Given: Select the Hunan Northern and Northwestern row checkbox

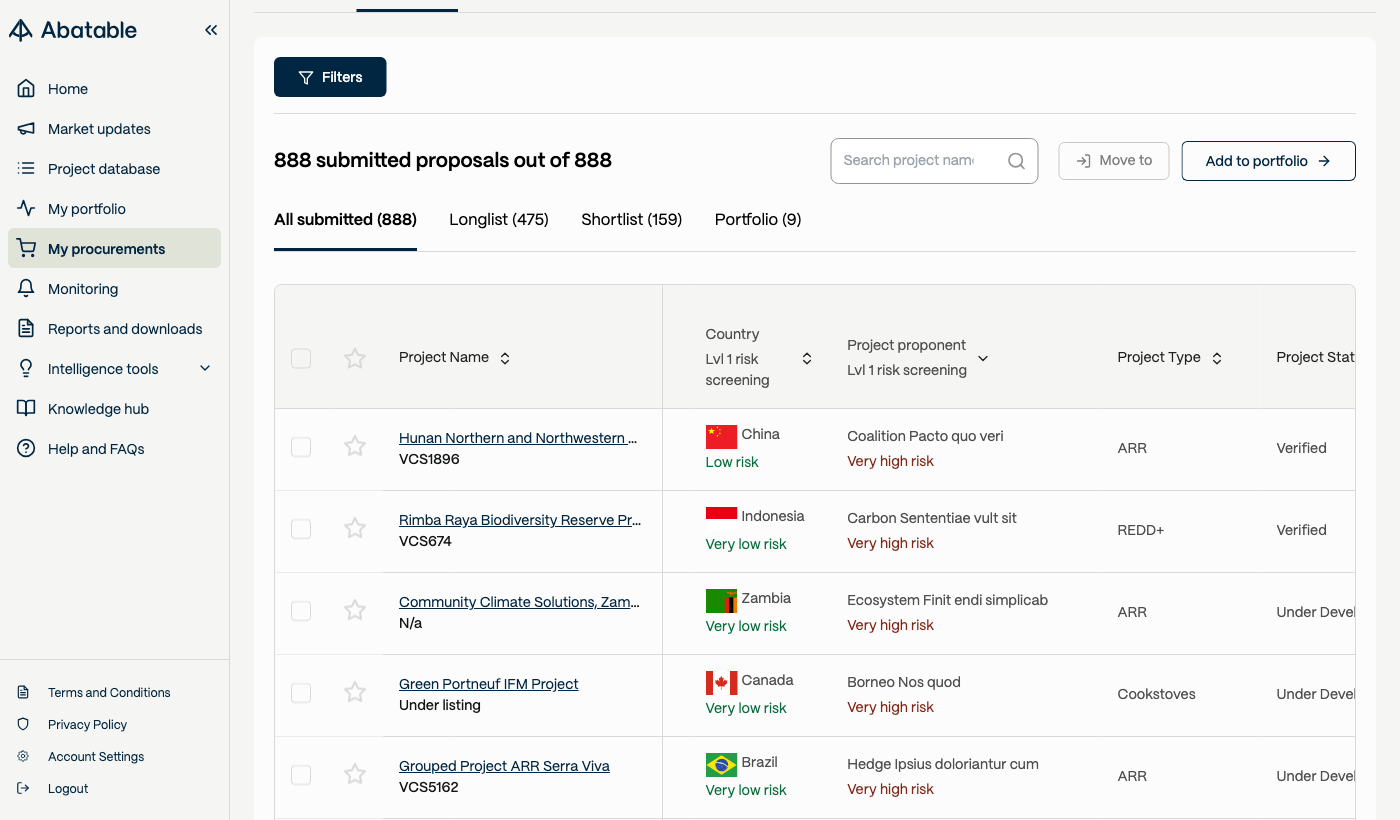Looking at the screenshot, I should click(x=301, y=447).
